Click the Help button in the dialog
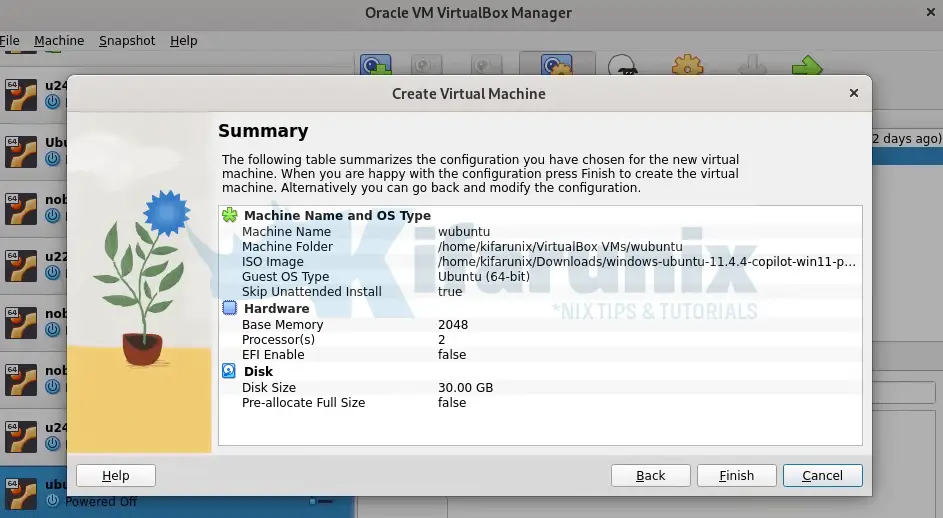Image resolution: width=943 pixels, height=518 pixels. pos(116,475)
